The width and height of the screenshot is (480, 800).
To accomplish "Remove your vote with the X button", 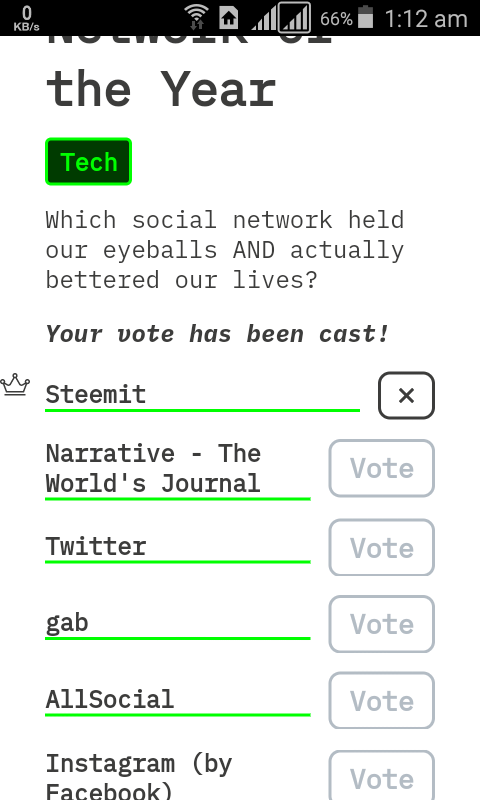I will [x=406, y=395].
